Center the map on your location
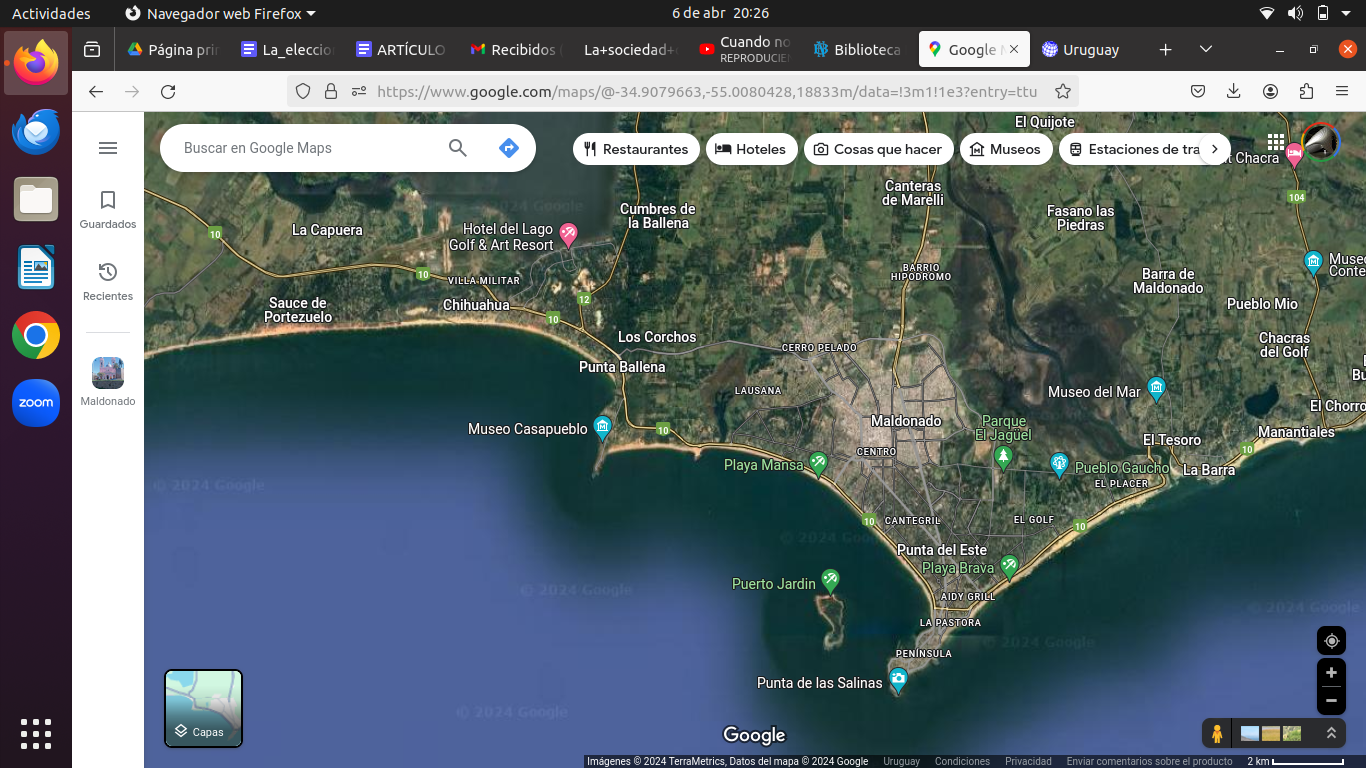The width and height of the screenshot is (1366, 768). pyautogui.click(x=1331, y=641)
